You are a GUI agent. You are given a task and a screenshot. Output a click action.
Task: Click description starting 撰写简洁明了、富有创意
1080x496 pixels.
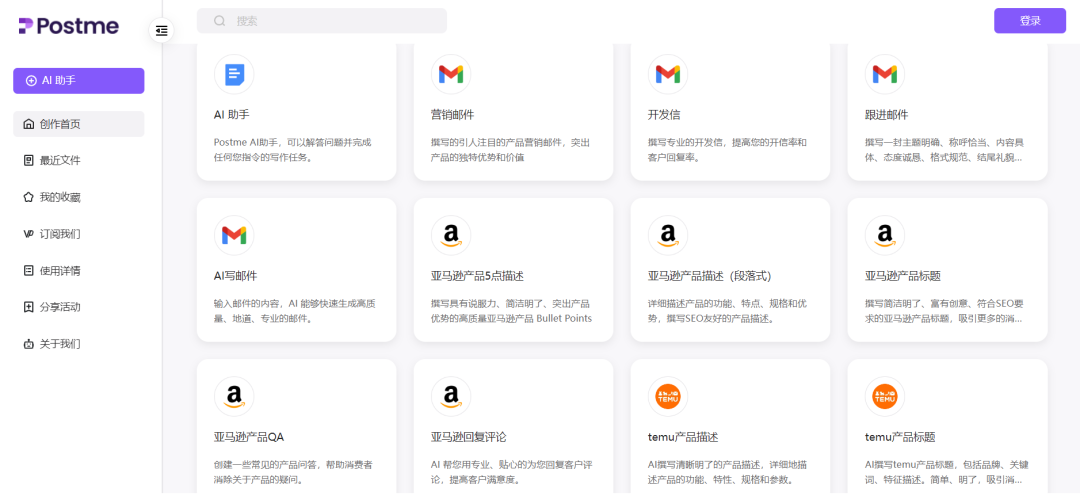pyautogui.click(x=944, y=311)
